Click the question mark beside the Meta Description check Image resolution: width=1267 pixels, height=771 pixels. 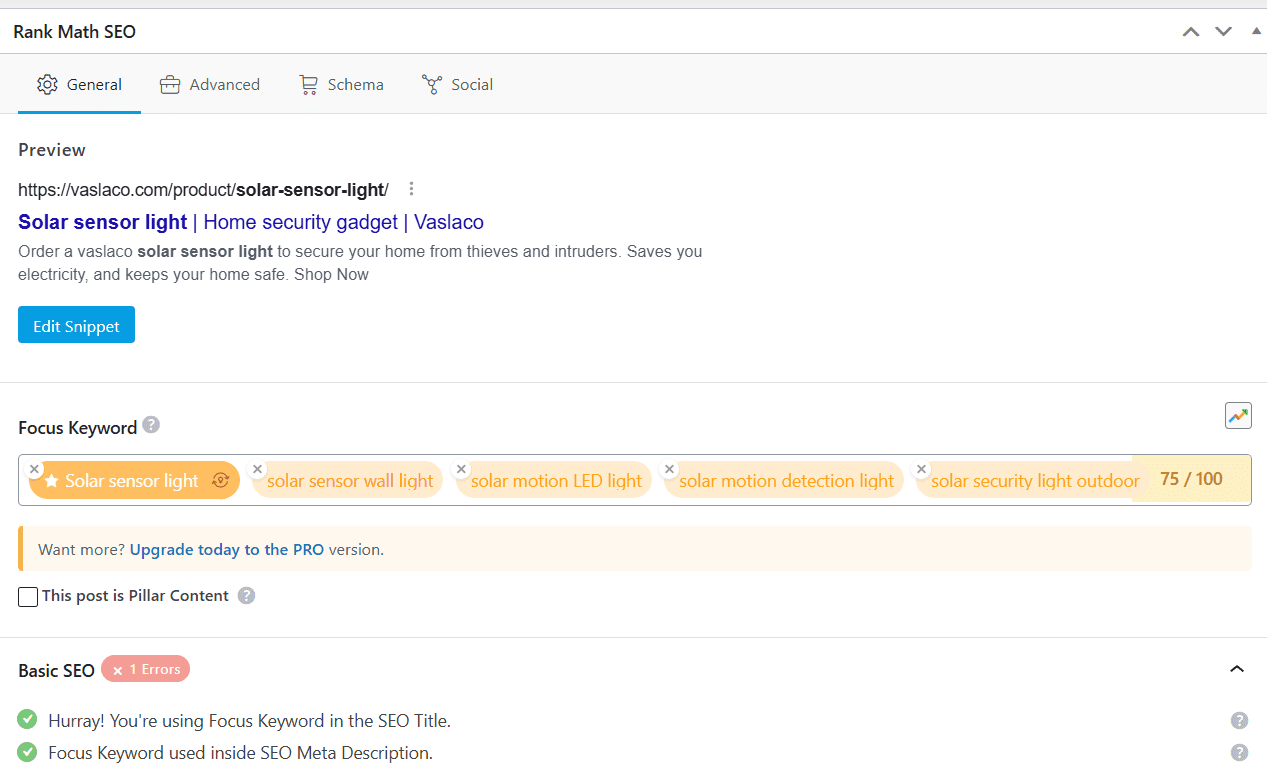[1239, 752]
